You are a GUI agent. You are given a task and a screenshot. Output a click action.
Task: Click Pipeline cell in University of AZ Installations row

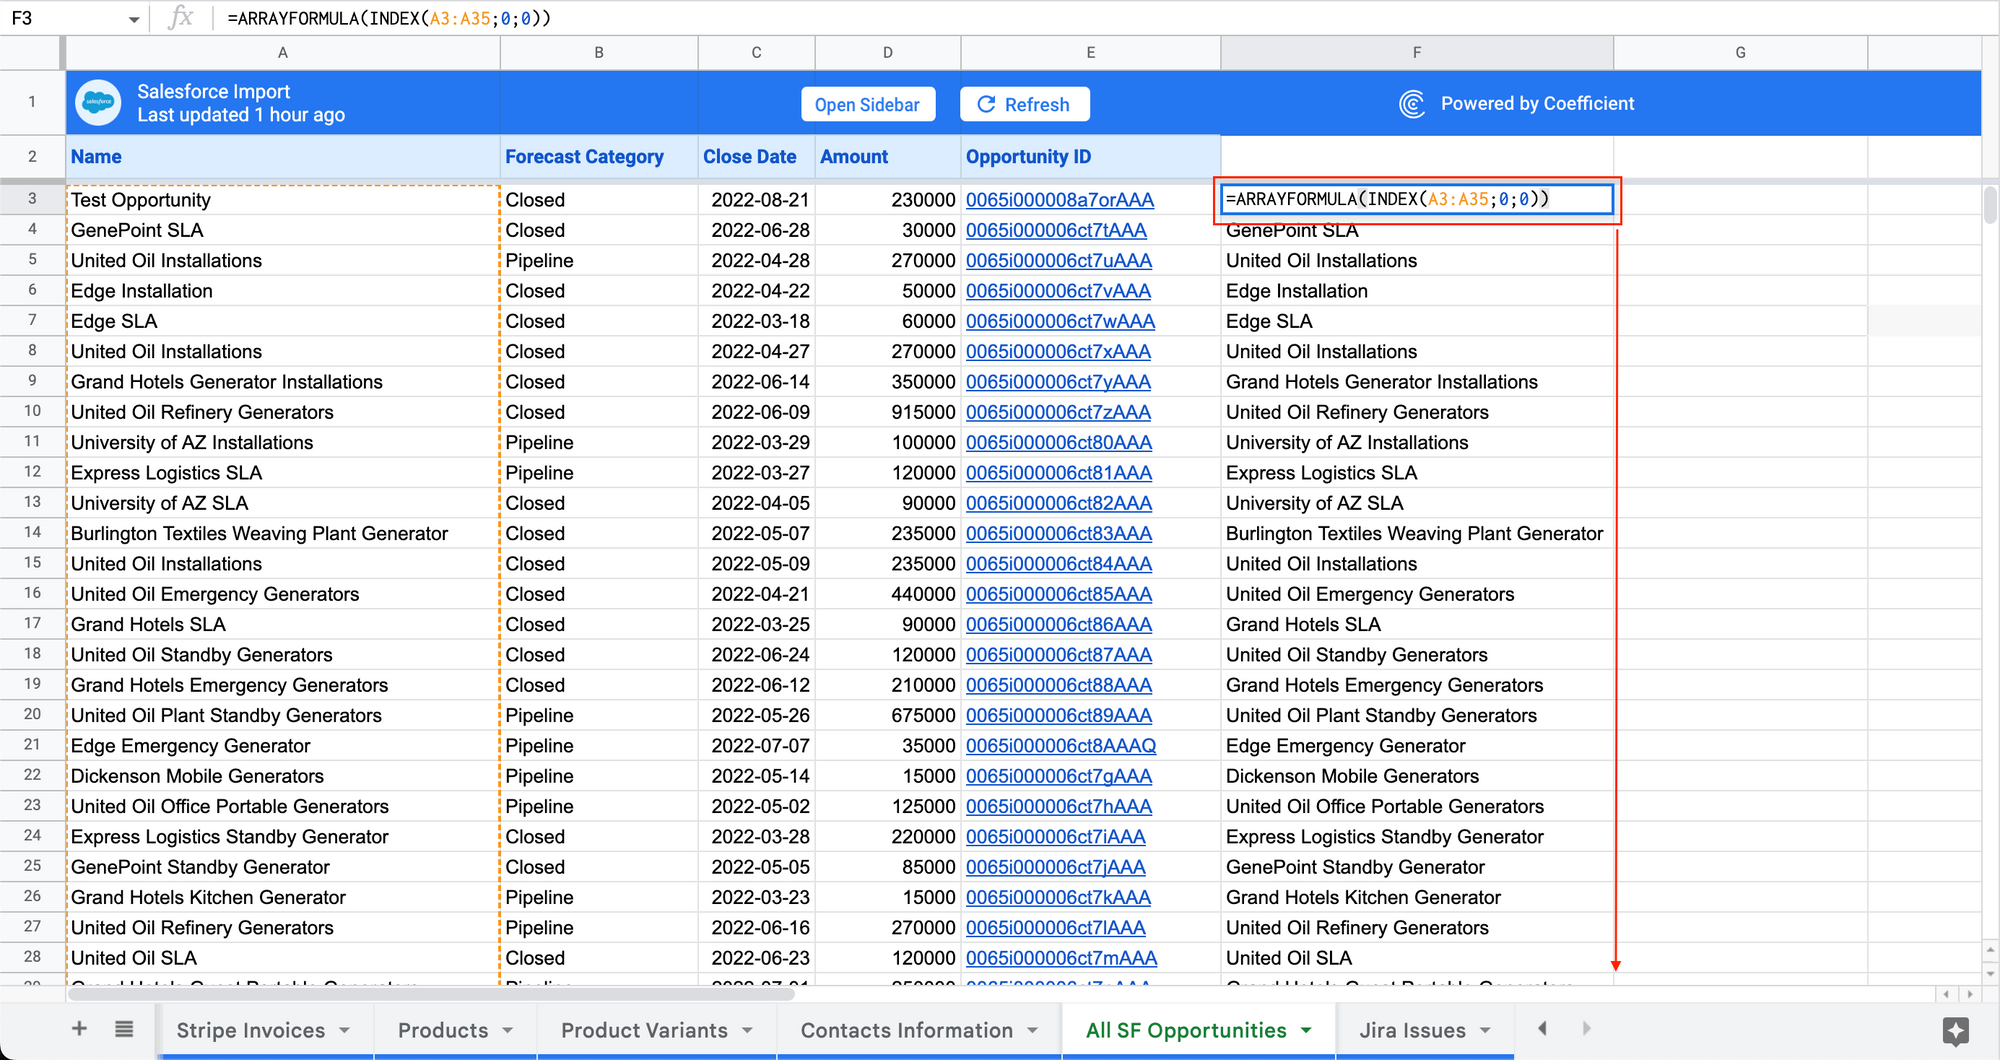pyautogui.click(x=599, y=442)
